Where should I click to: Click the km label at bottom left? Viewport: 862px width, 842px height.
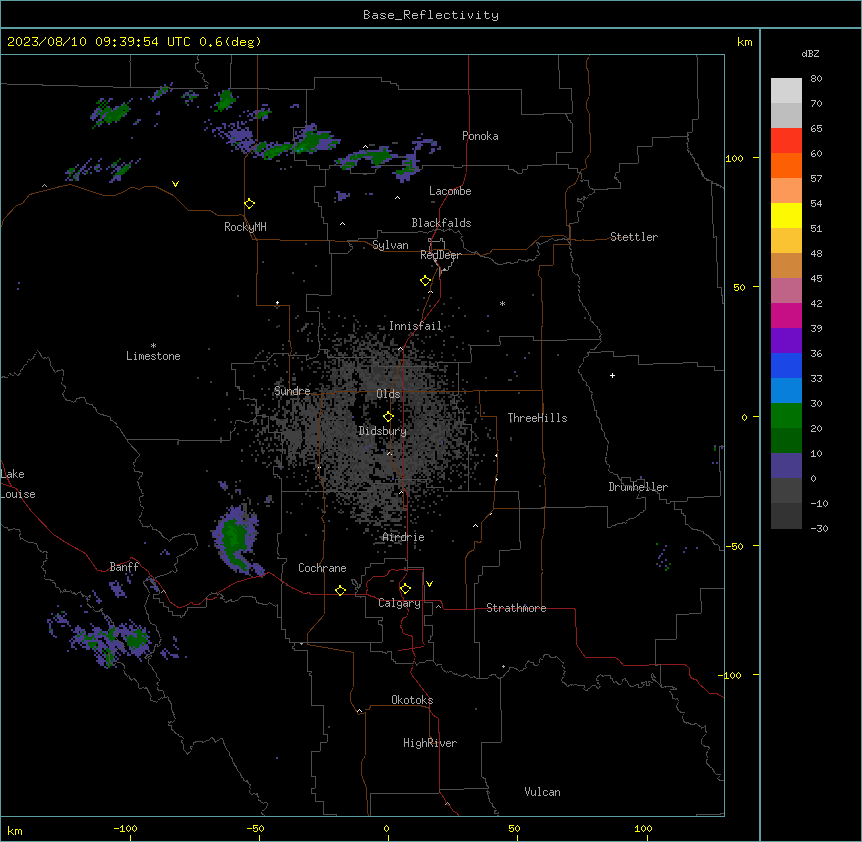[x=14, y=830]
